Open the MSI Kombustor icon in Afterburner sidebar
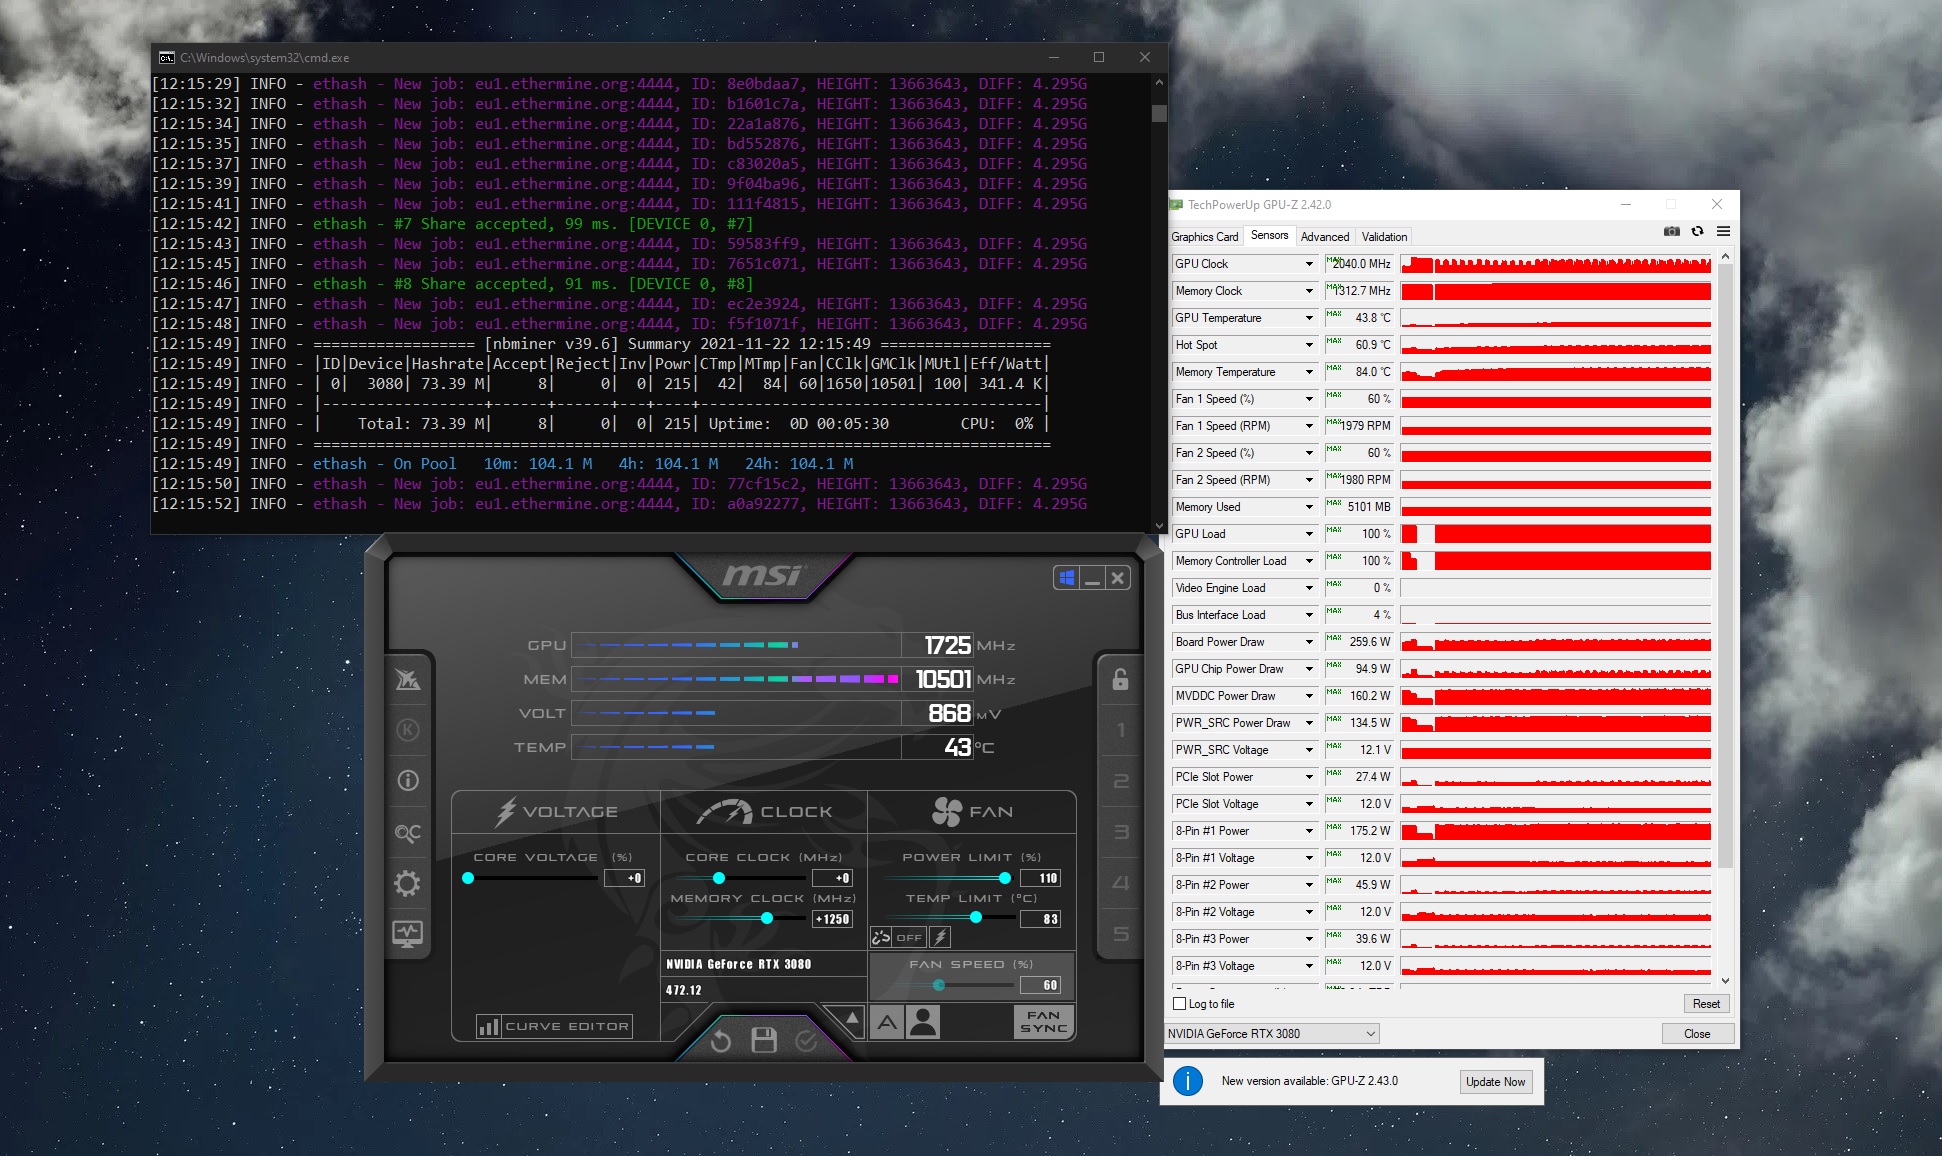 (x=408, y=680)
